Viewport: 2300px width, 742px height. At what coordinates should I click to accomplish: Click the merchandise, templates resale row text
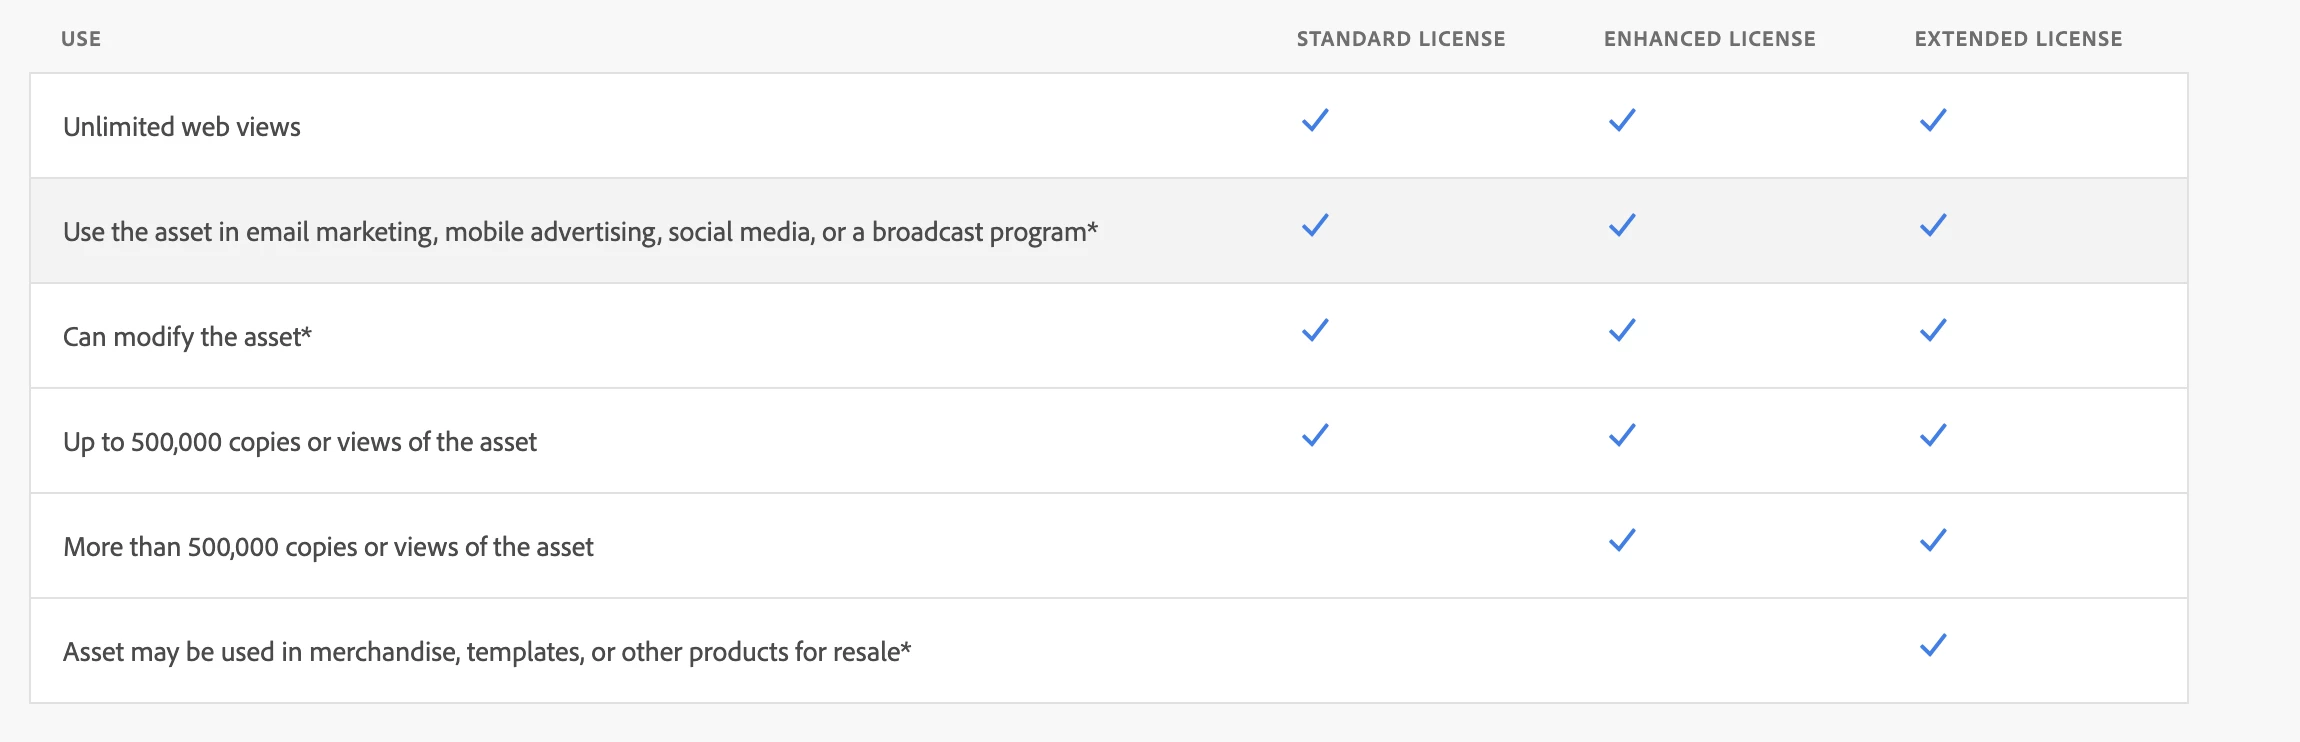pos(487,652)
